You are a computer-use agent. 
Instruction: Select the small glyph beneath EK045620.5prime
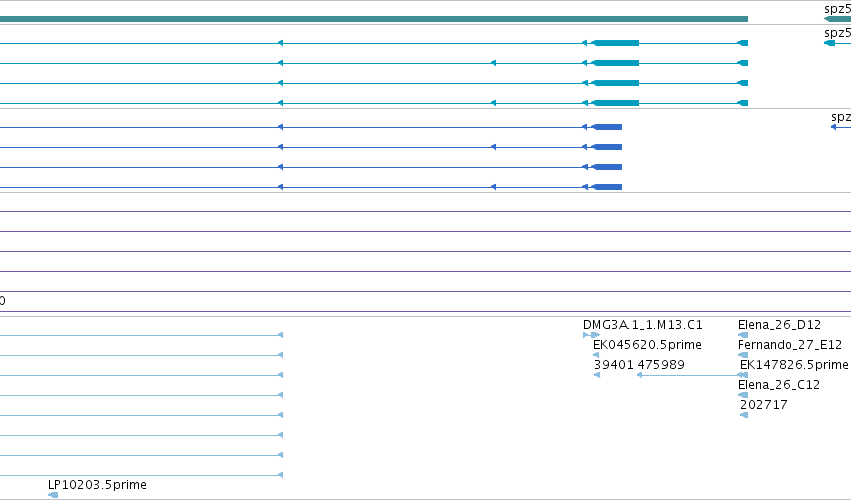[x=596, y=355]
